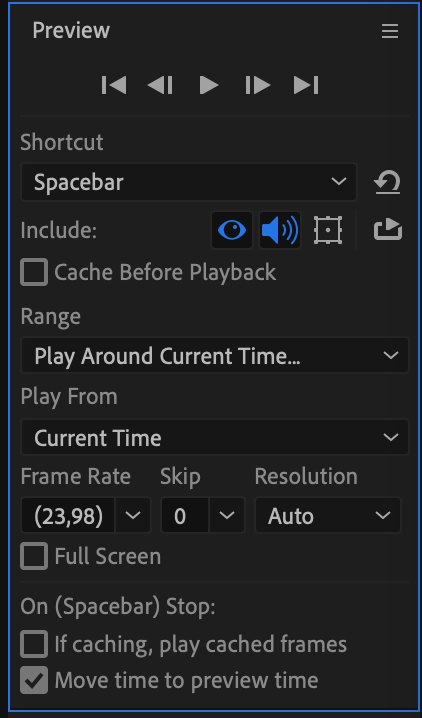Viewport: 422px width, 718px height.
Task: Toggle include overlays and layer controls icon
Action: click(x=328, y=230)
